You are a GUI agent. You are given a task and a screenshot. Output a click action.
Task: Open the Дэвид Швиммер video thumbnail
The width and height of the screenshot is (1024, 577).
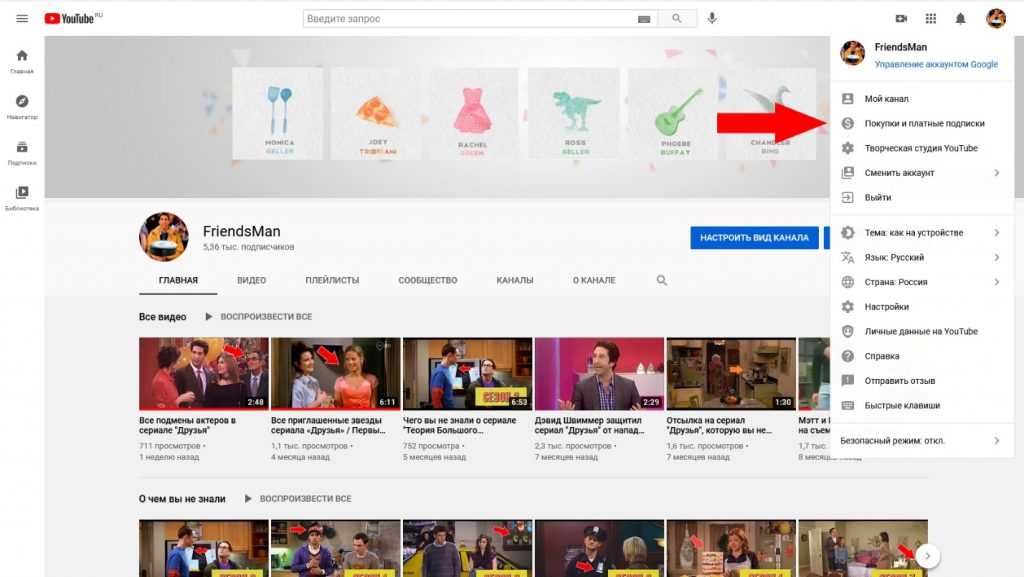pyautogui.click(x=599, y=373)
